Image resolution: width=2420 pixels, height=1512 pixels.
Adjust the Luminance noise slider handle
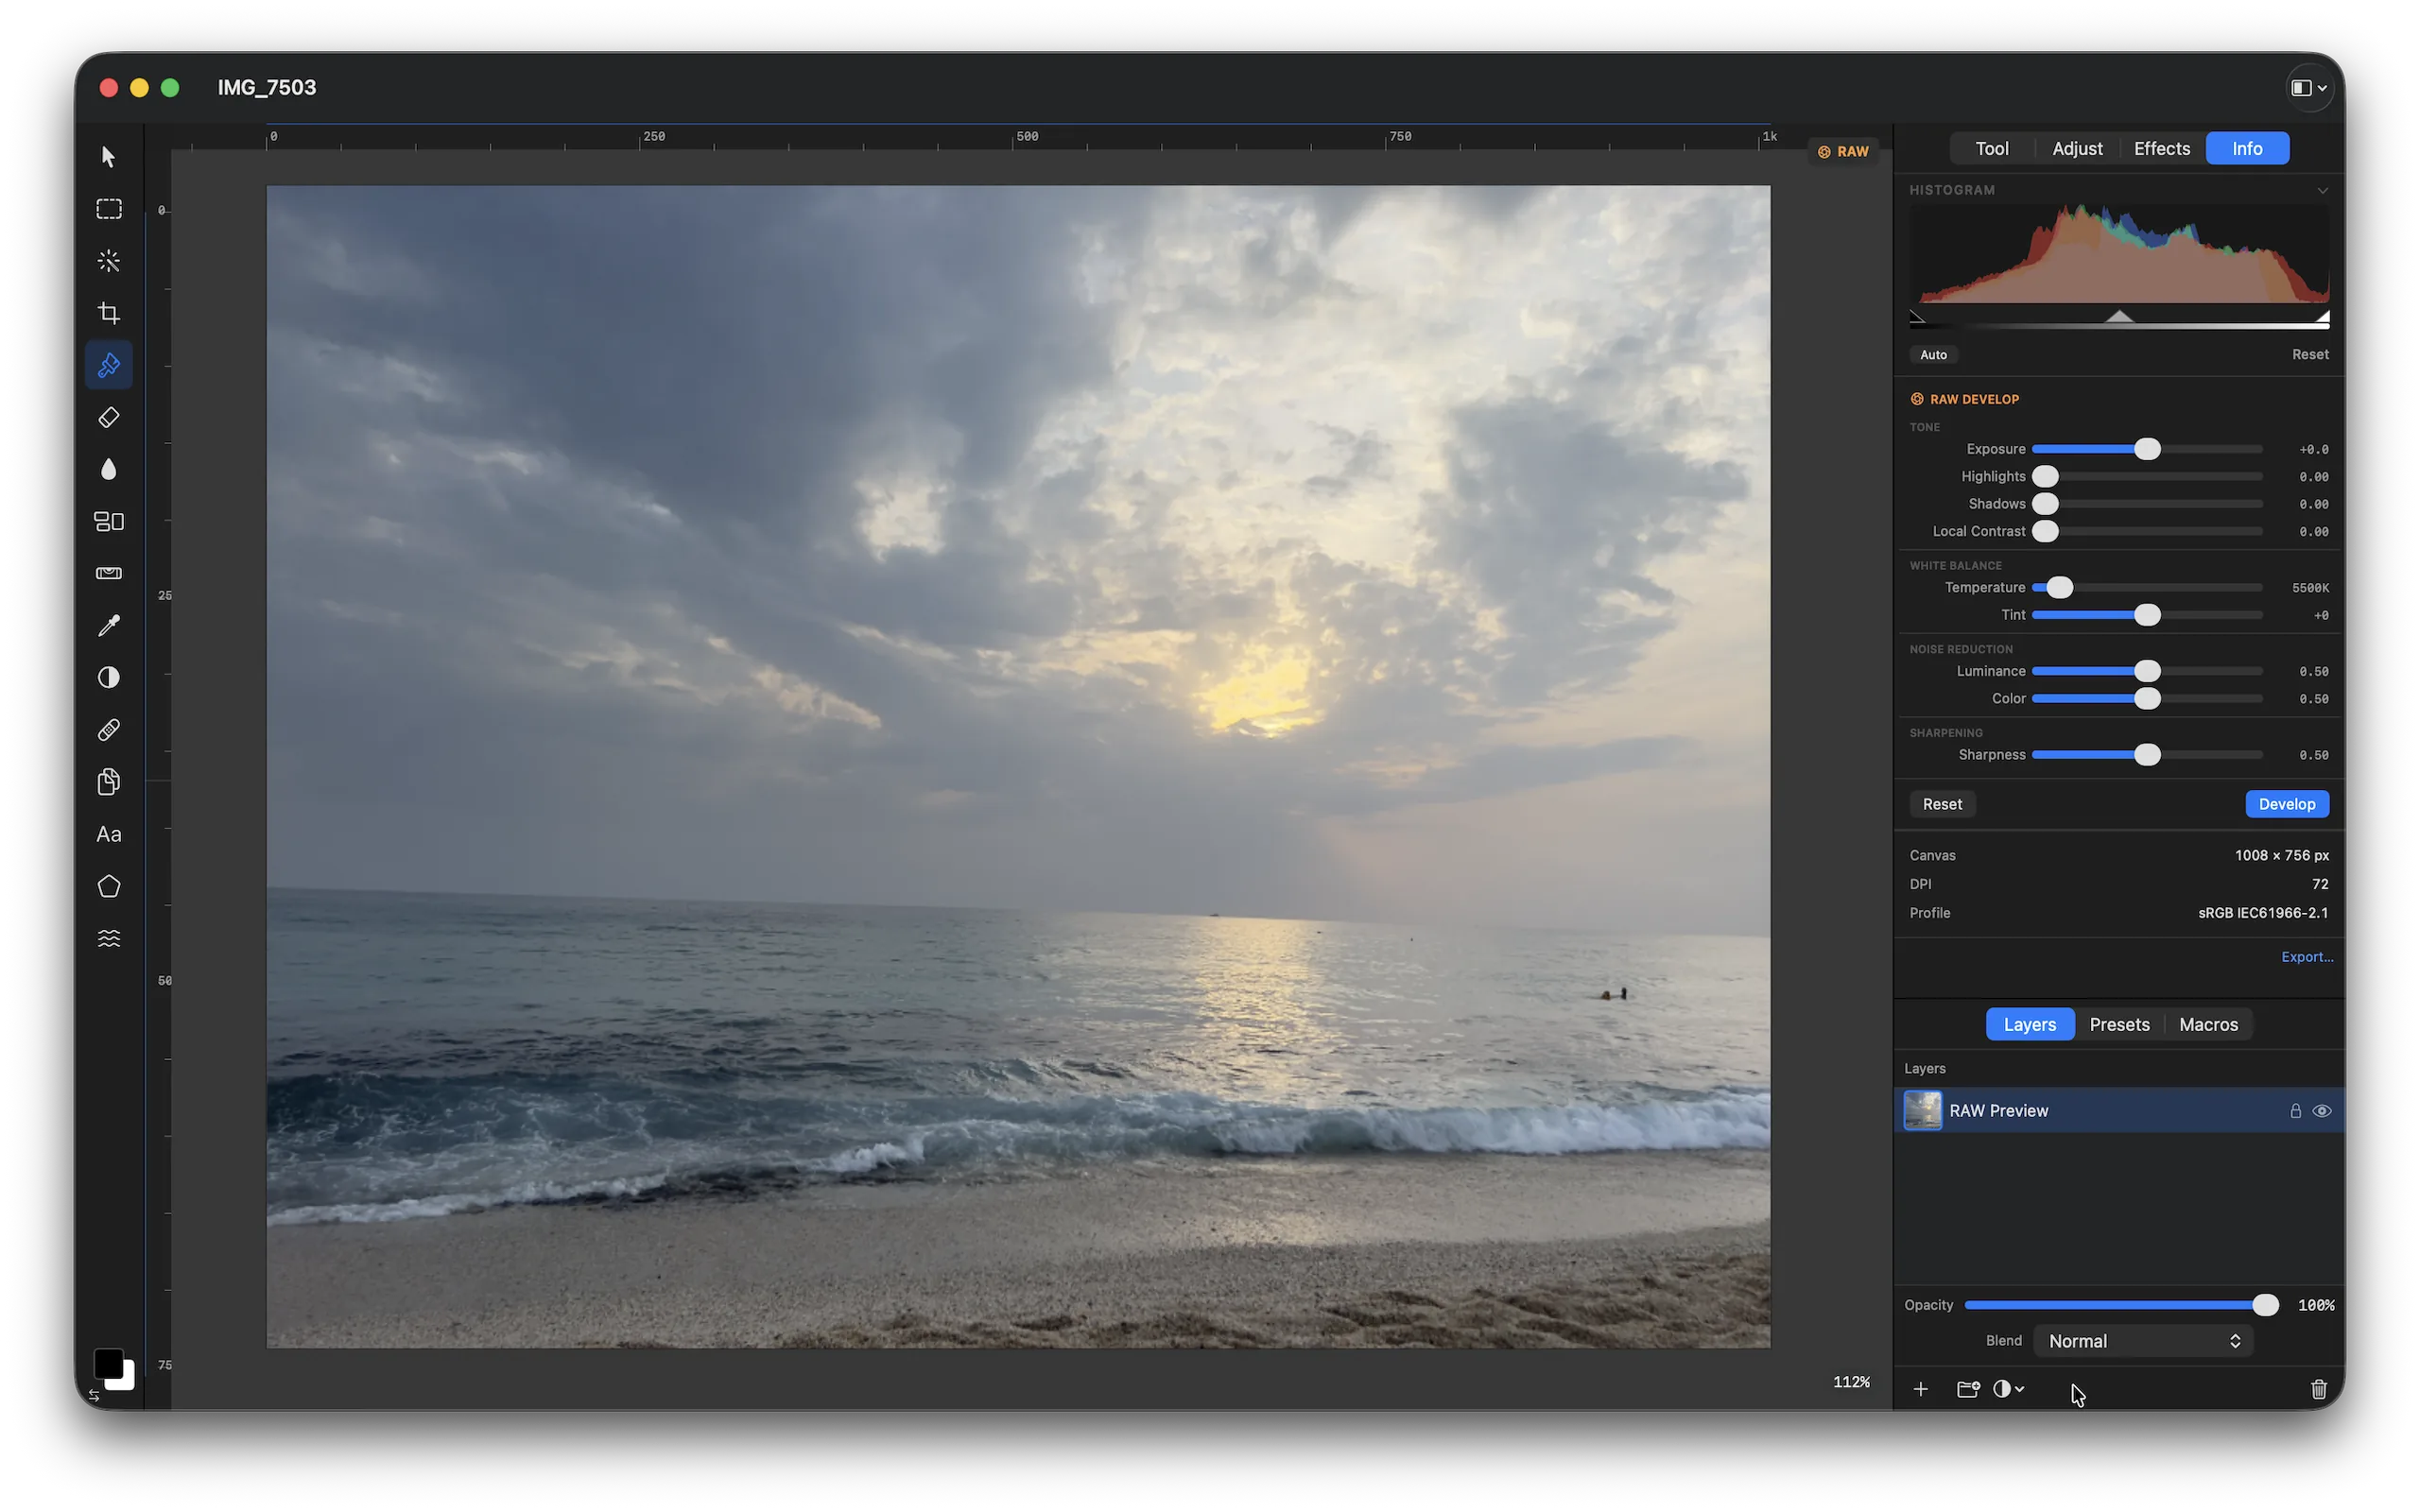point(2146,671)
